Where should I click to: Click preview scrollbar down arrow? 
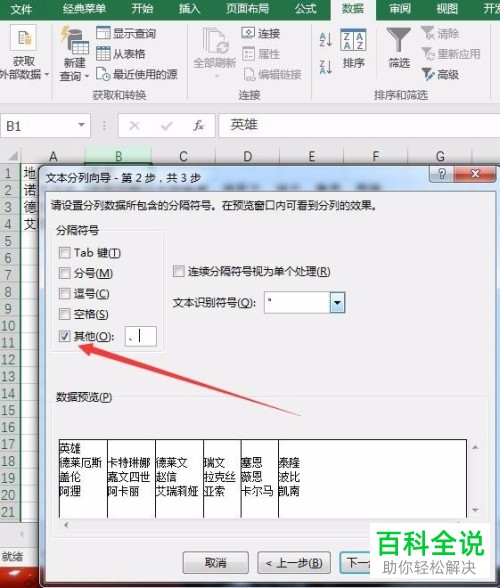coord(475,510)
